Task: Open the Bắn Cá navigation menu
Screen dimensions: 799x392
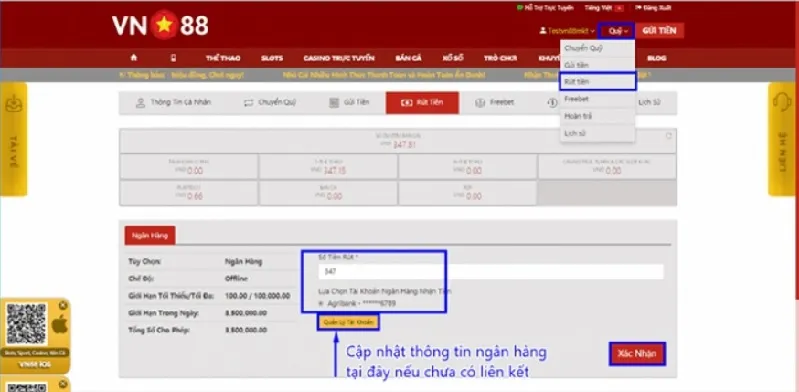Action: (408, 58)
